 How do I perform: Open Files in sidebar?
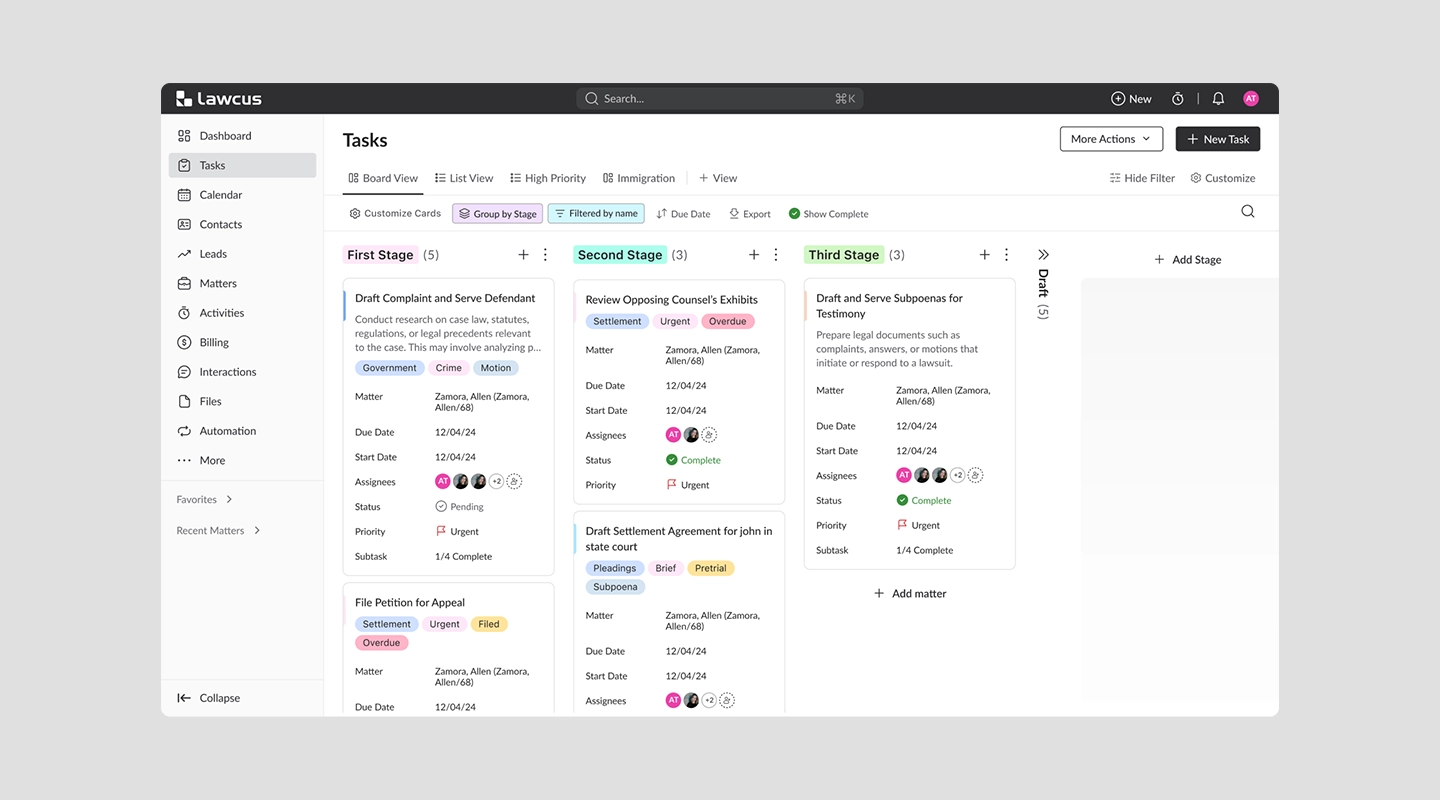coord(242,401)
